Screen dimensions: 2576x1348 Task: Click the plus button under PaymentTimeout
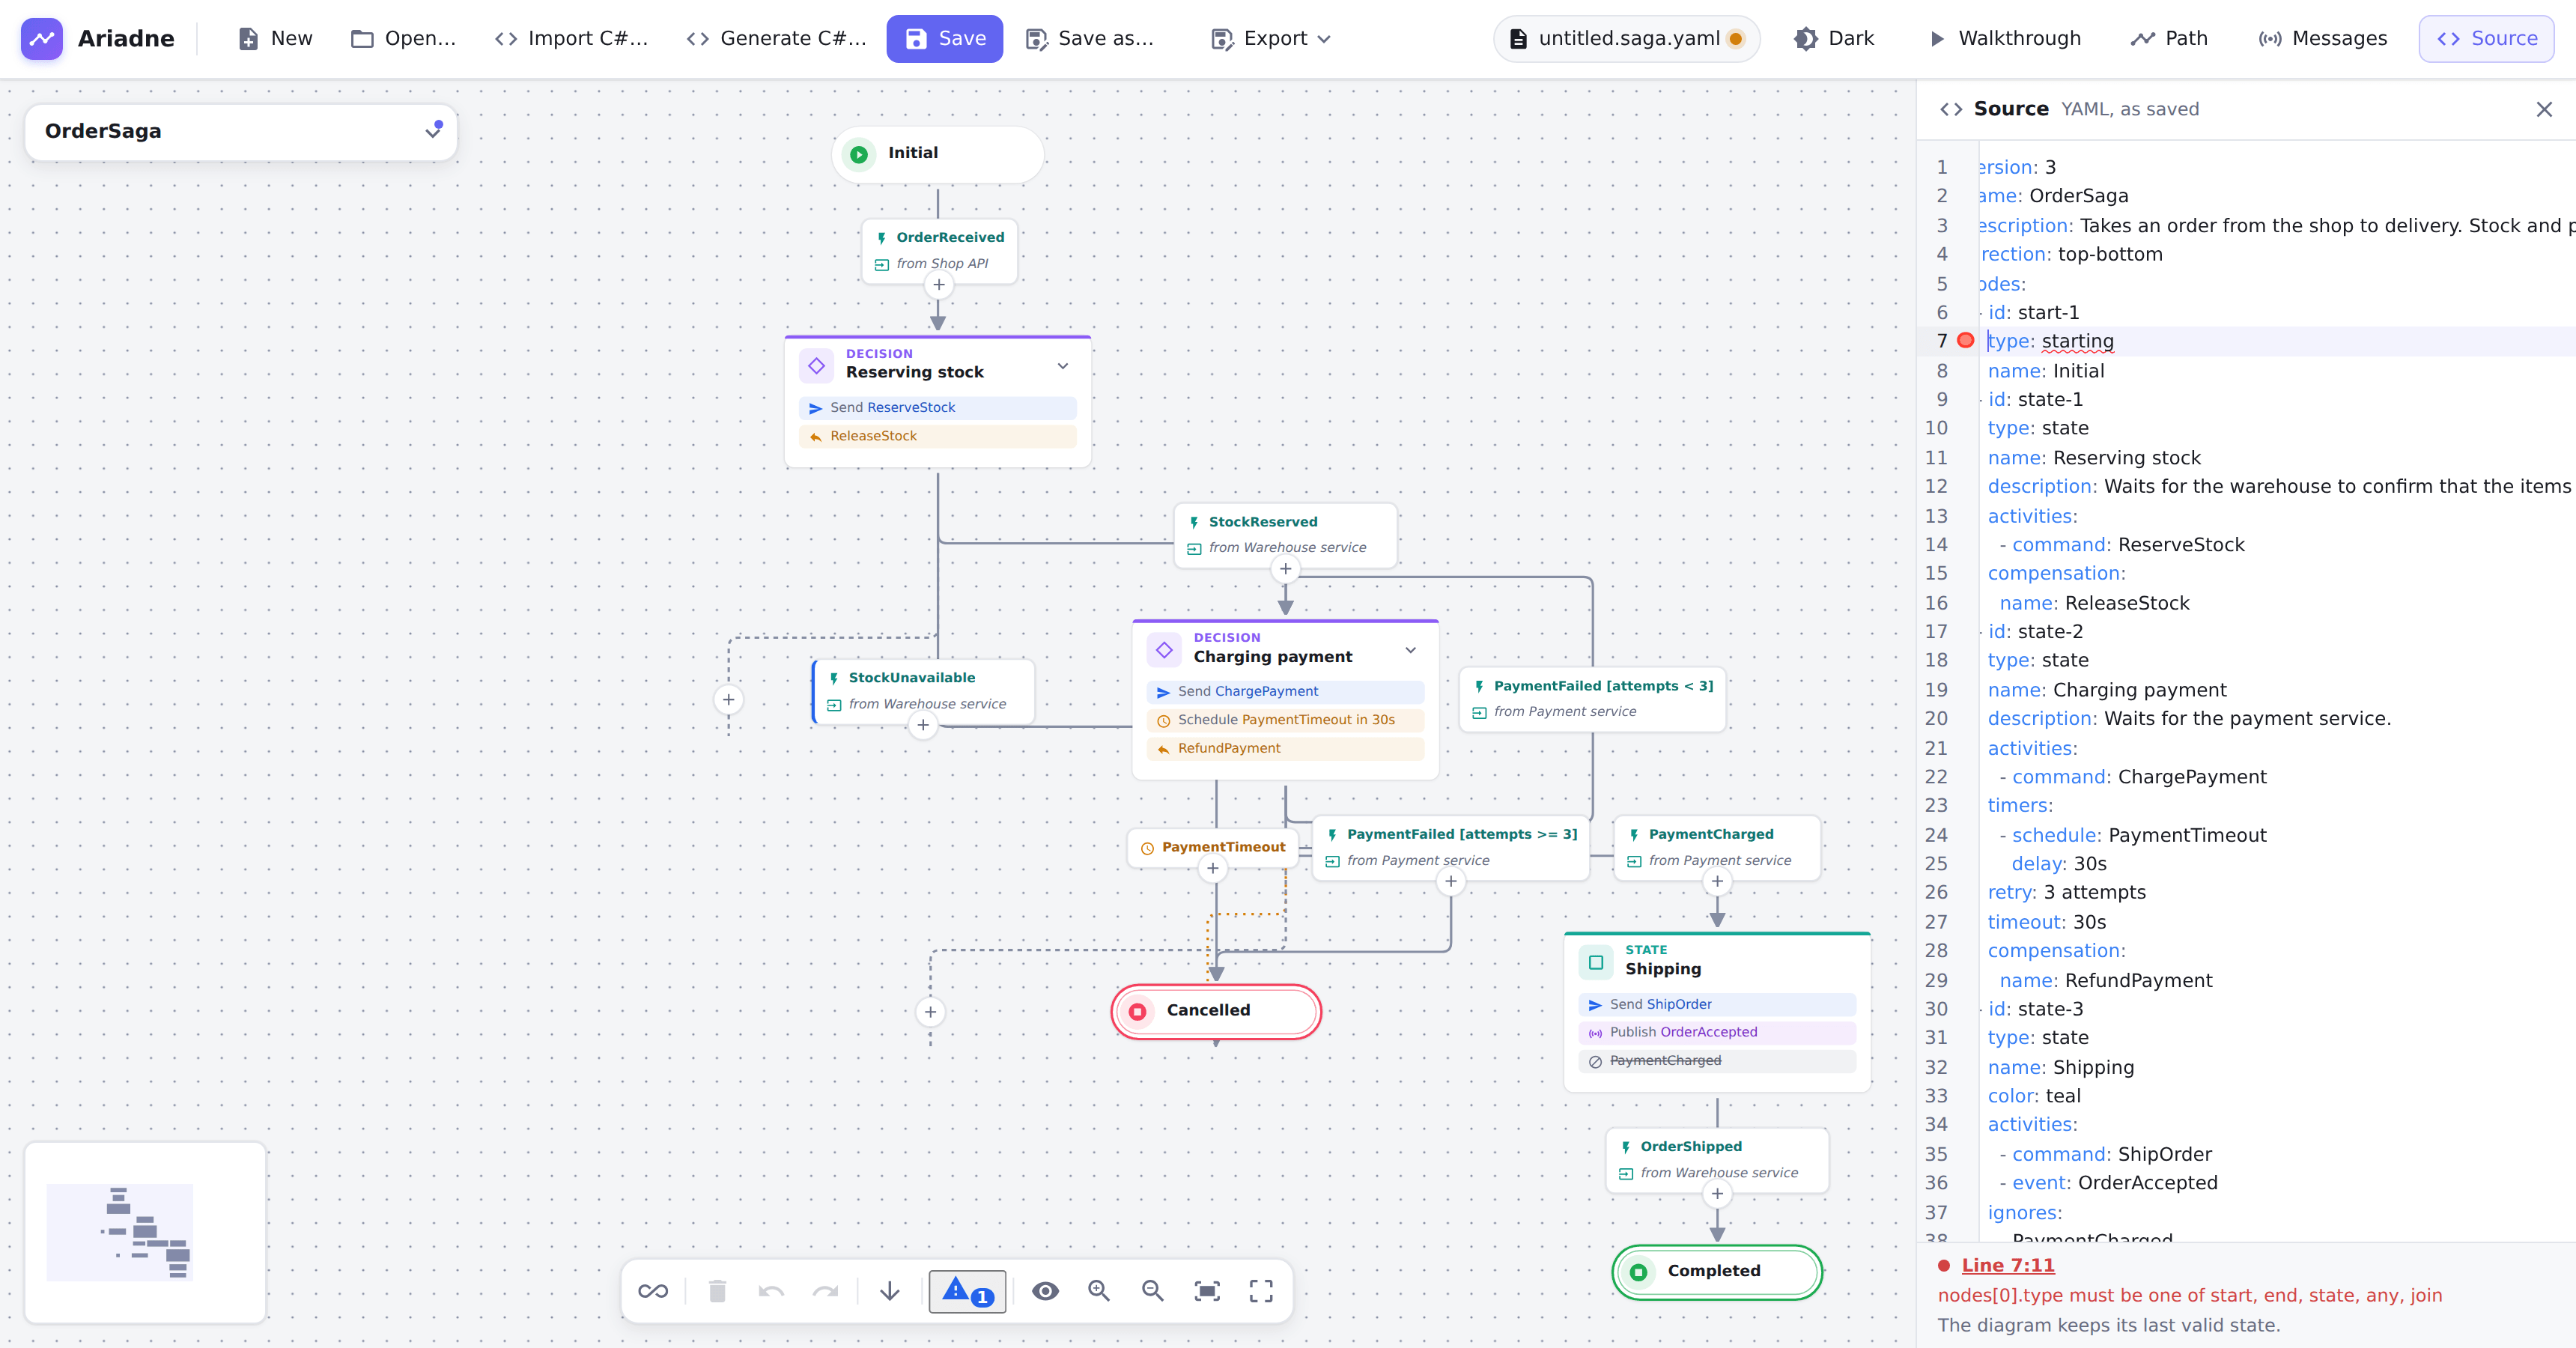[x=1212, y=868]
